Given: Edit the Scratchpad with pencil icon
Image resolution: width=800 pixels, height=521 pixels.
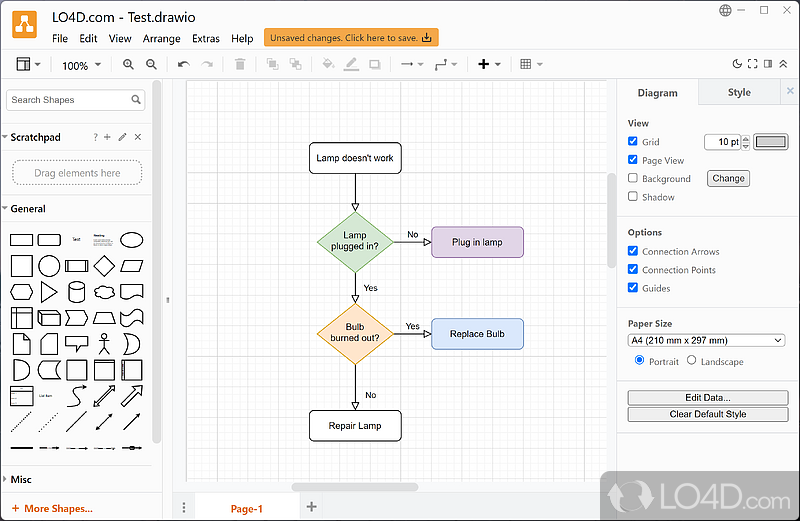Looking at the screenshot, I should [x=122, y=137].
